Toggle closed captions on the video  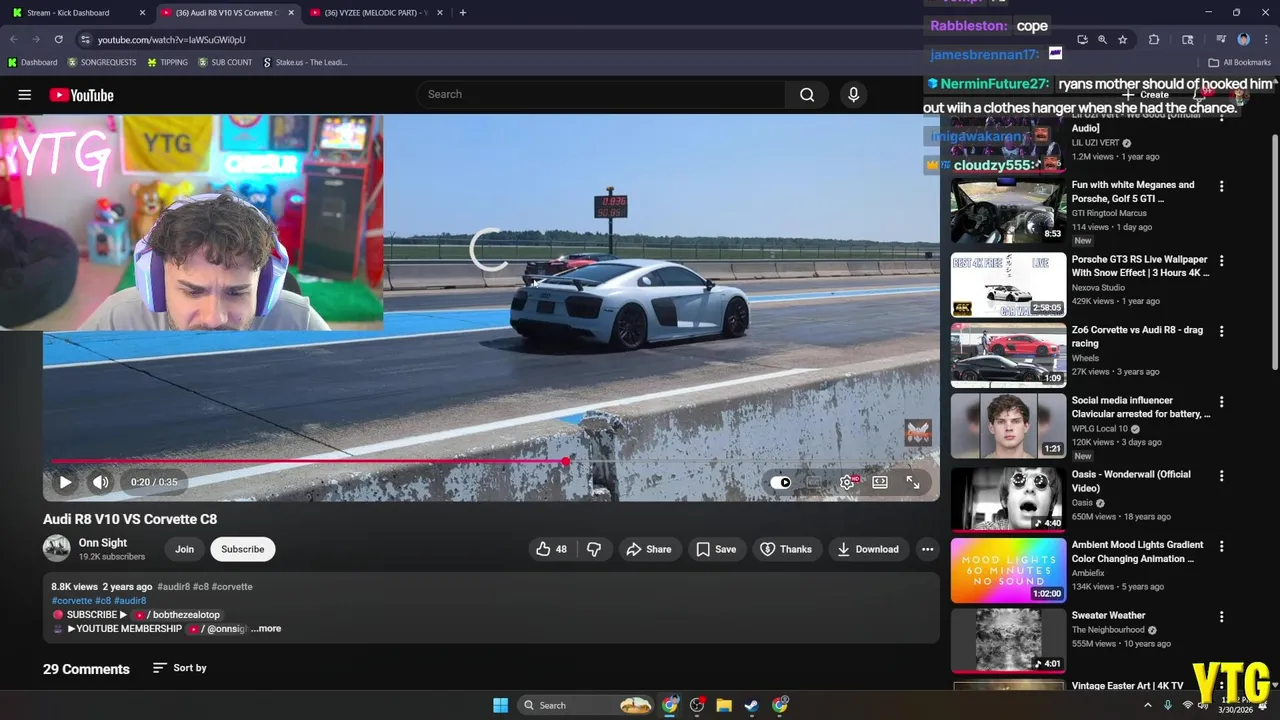815,482
